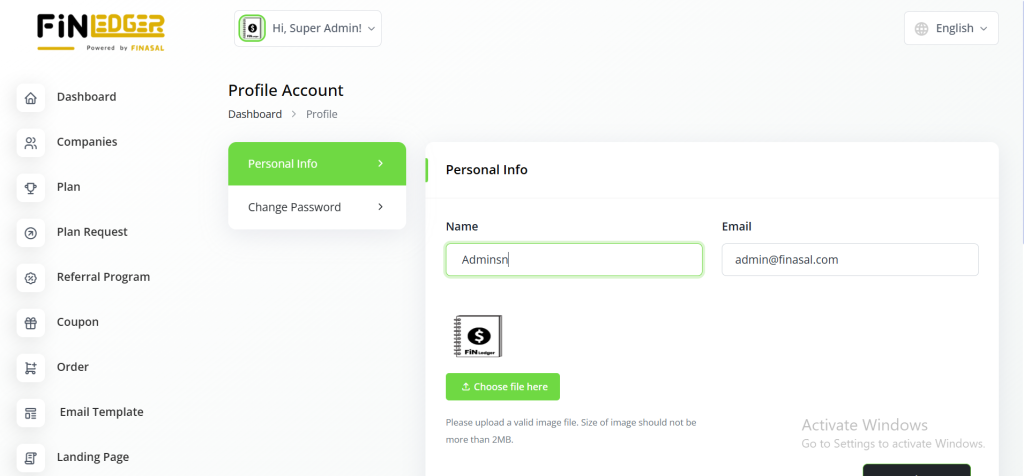Click the Landing Page document icon
Image resolution: width=1024 pixels, height=476 pixels.
(x=31, y=458)
